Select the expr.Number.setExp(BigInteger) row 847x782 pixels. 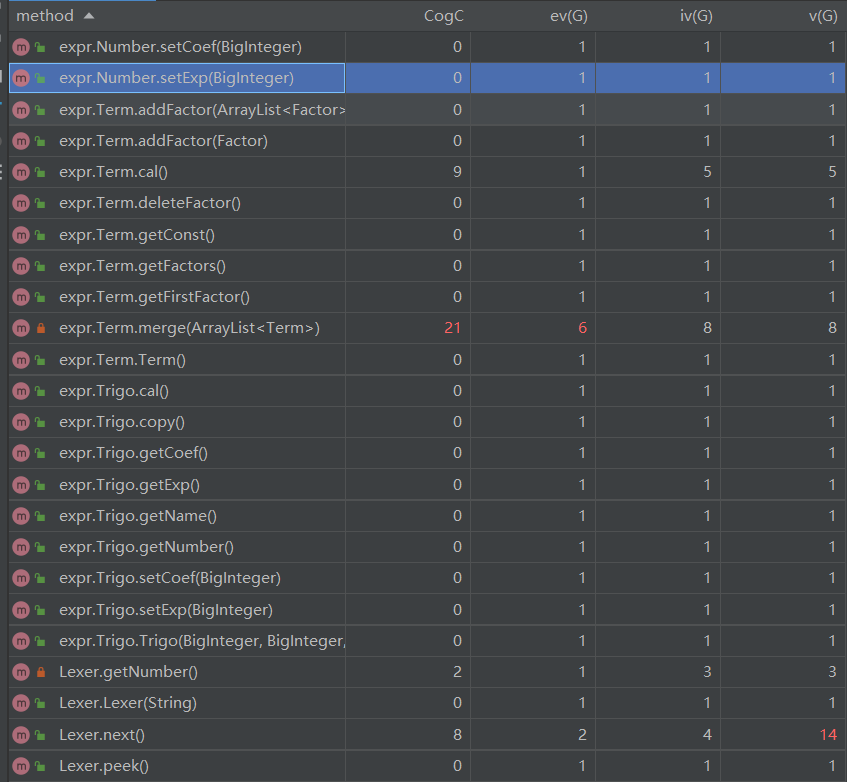click(x=427, y=78)
